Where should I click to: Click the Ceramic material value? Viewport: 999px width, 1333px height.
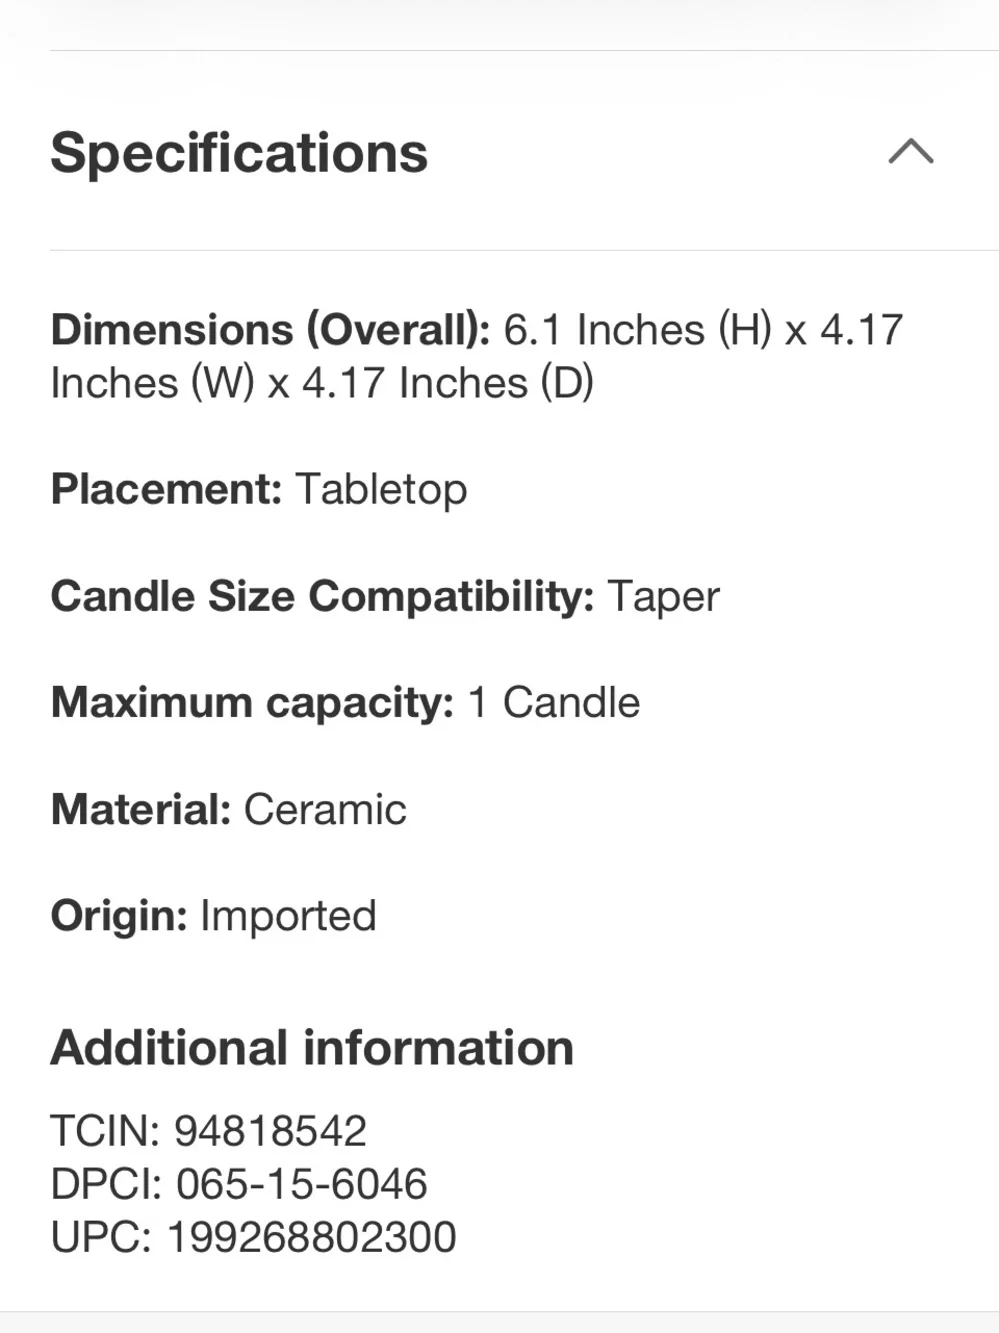[325, 809]
